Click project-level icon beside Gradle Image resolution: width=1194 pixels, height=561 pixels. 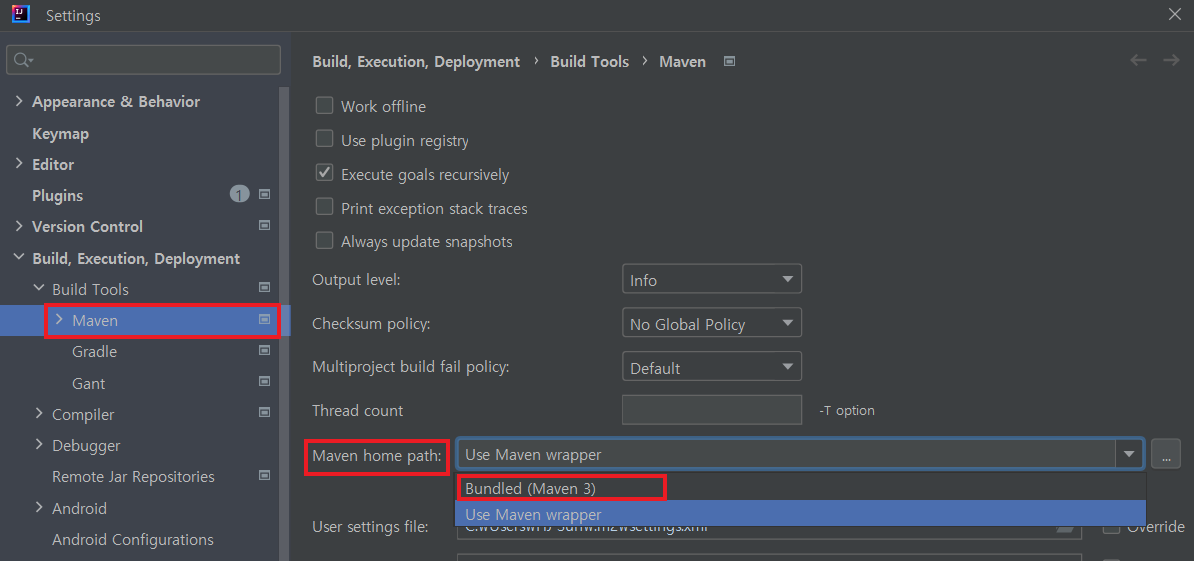point(264,350)
